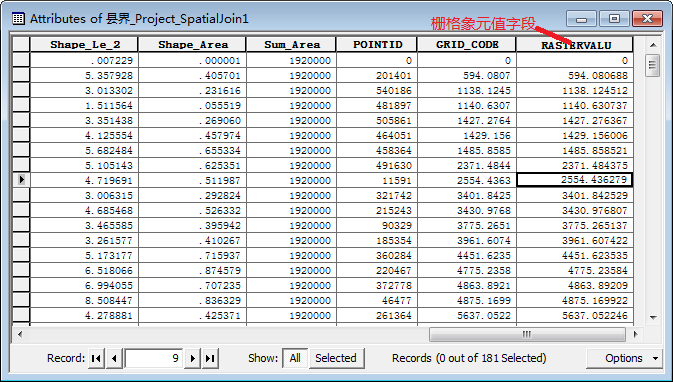Close the Attributes table window
Viewport: 673px width, 382px height.
[647, 19]
